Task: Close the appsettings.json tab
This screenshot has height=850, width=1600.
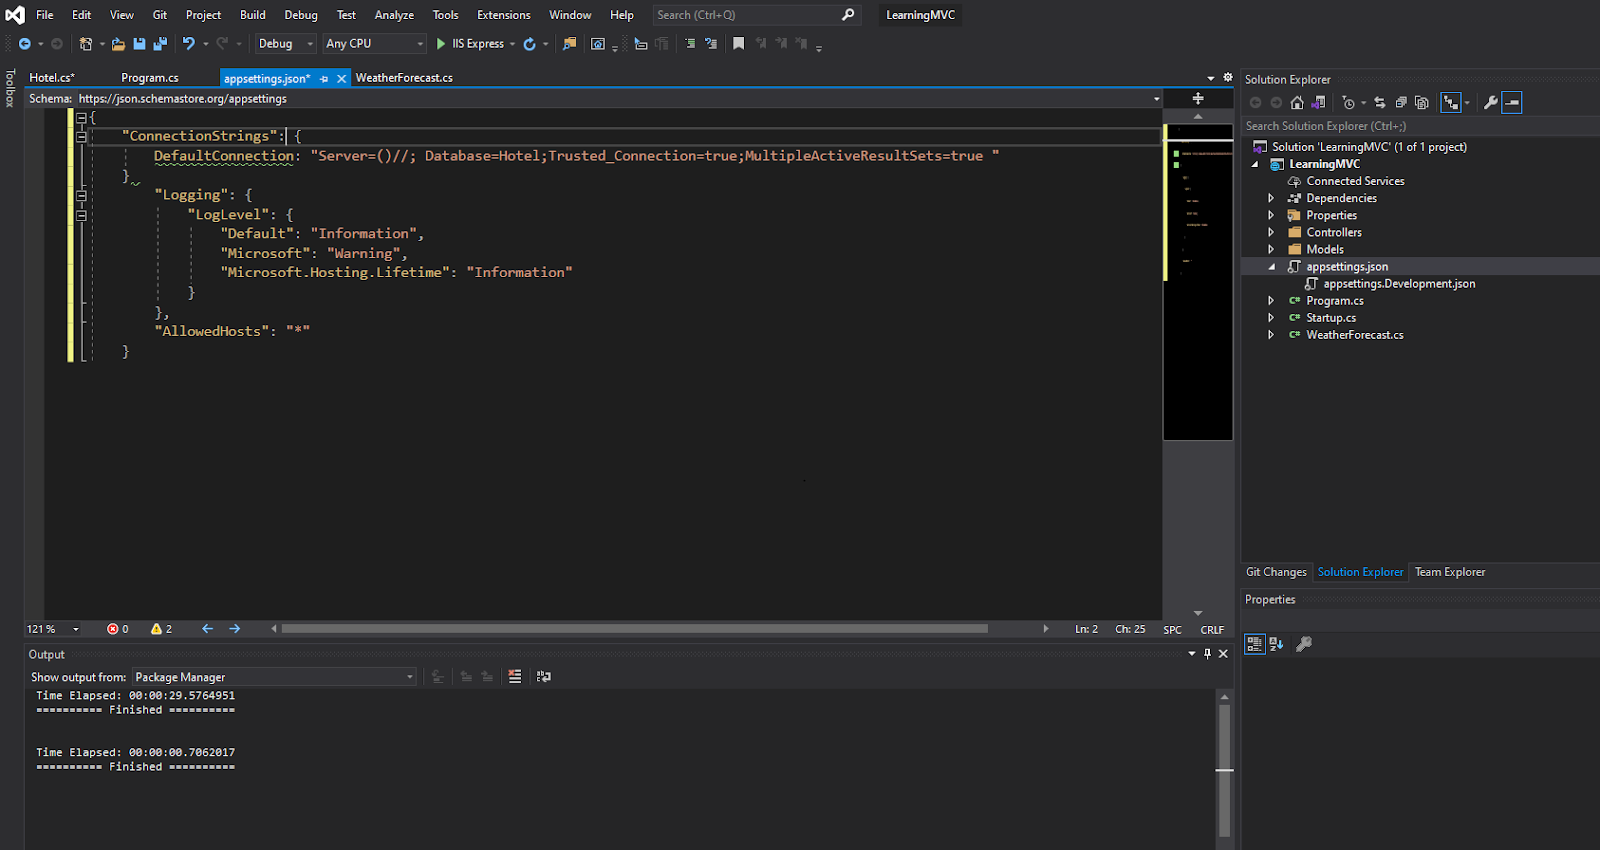Action: point(341,78)
